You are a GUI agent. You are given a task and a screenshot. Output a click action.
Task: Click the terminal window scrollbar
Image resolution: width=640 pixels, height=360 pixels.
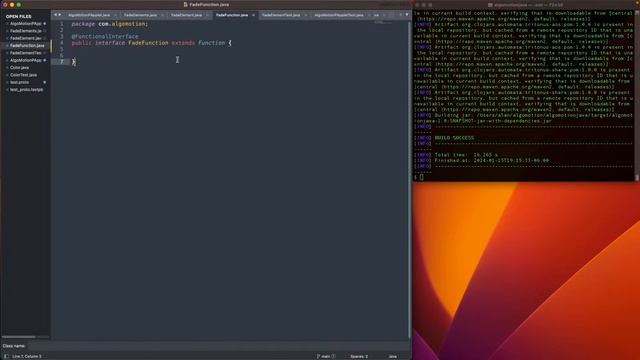click(637, 177)
